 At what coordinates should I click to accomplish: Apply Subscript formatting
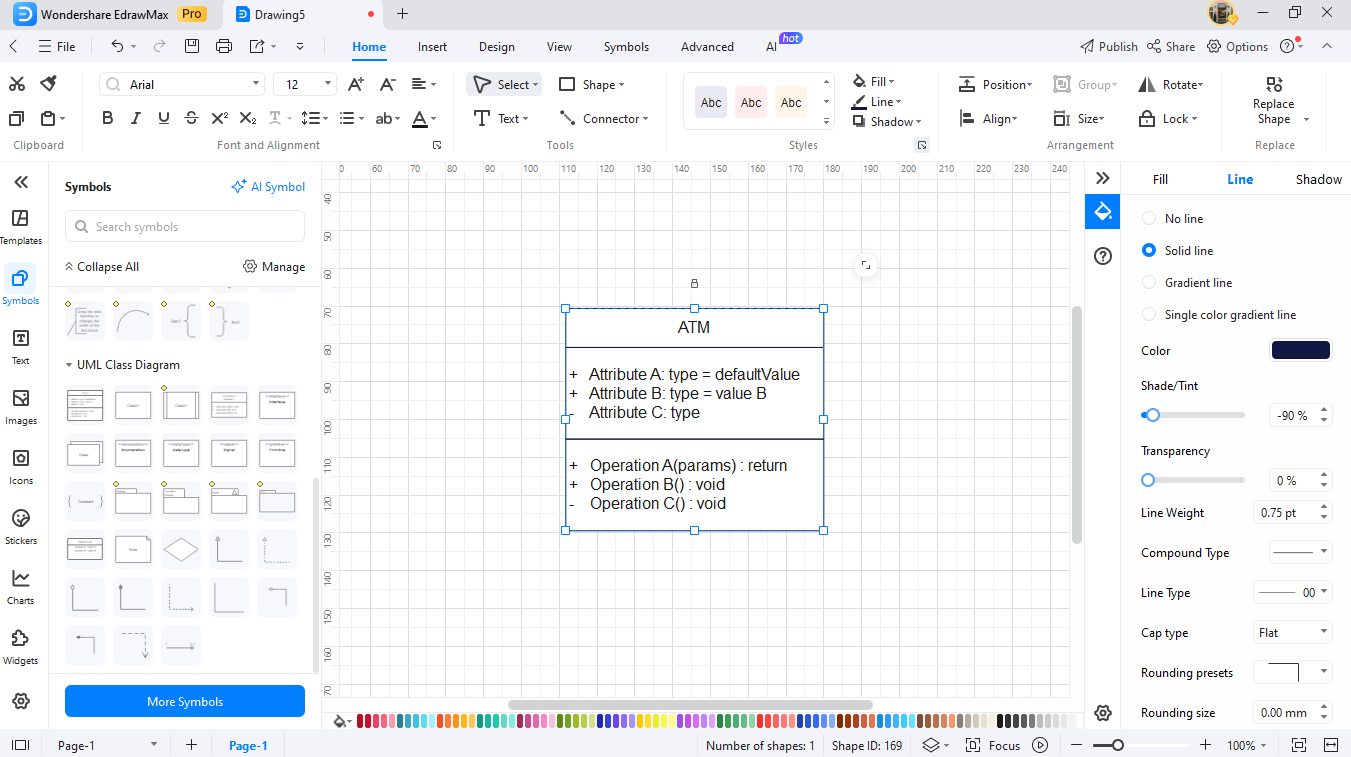click(x=249, y=118)
